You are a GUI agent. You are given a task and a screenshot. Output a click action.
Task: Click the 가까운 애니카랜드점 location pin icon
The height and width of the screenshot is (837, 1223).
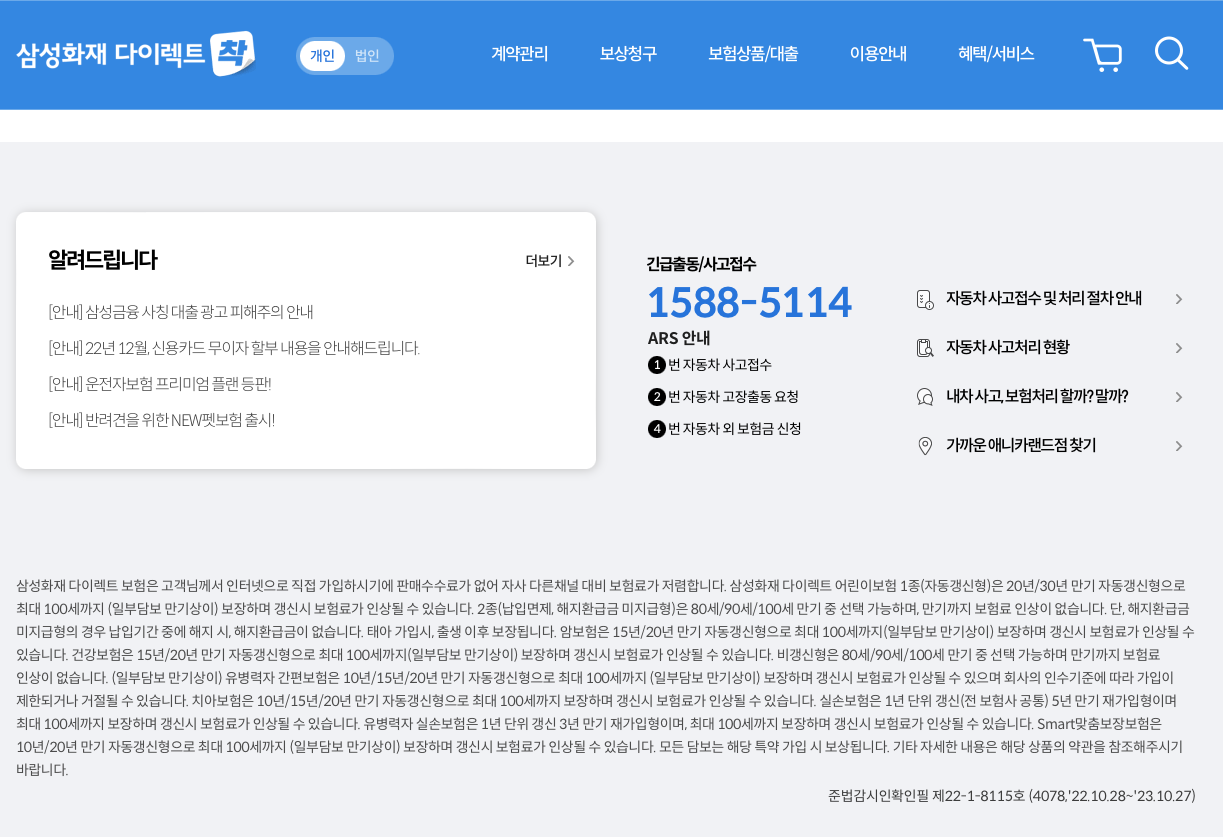pos(925,446)
